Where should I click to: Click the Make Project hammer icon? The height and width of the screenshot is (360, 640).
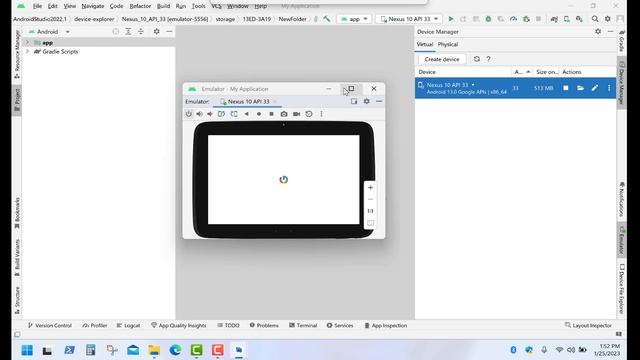327,19
